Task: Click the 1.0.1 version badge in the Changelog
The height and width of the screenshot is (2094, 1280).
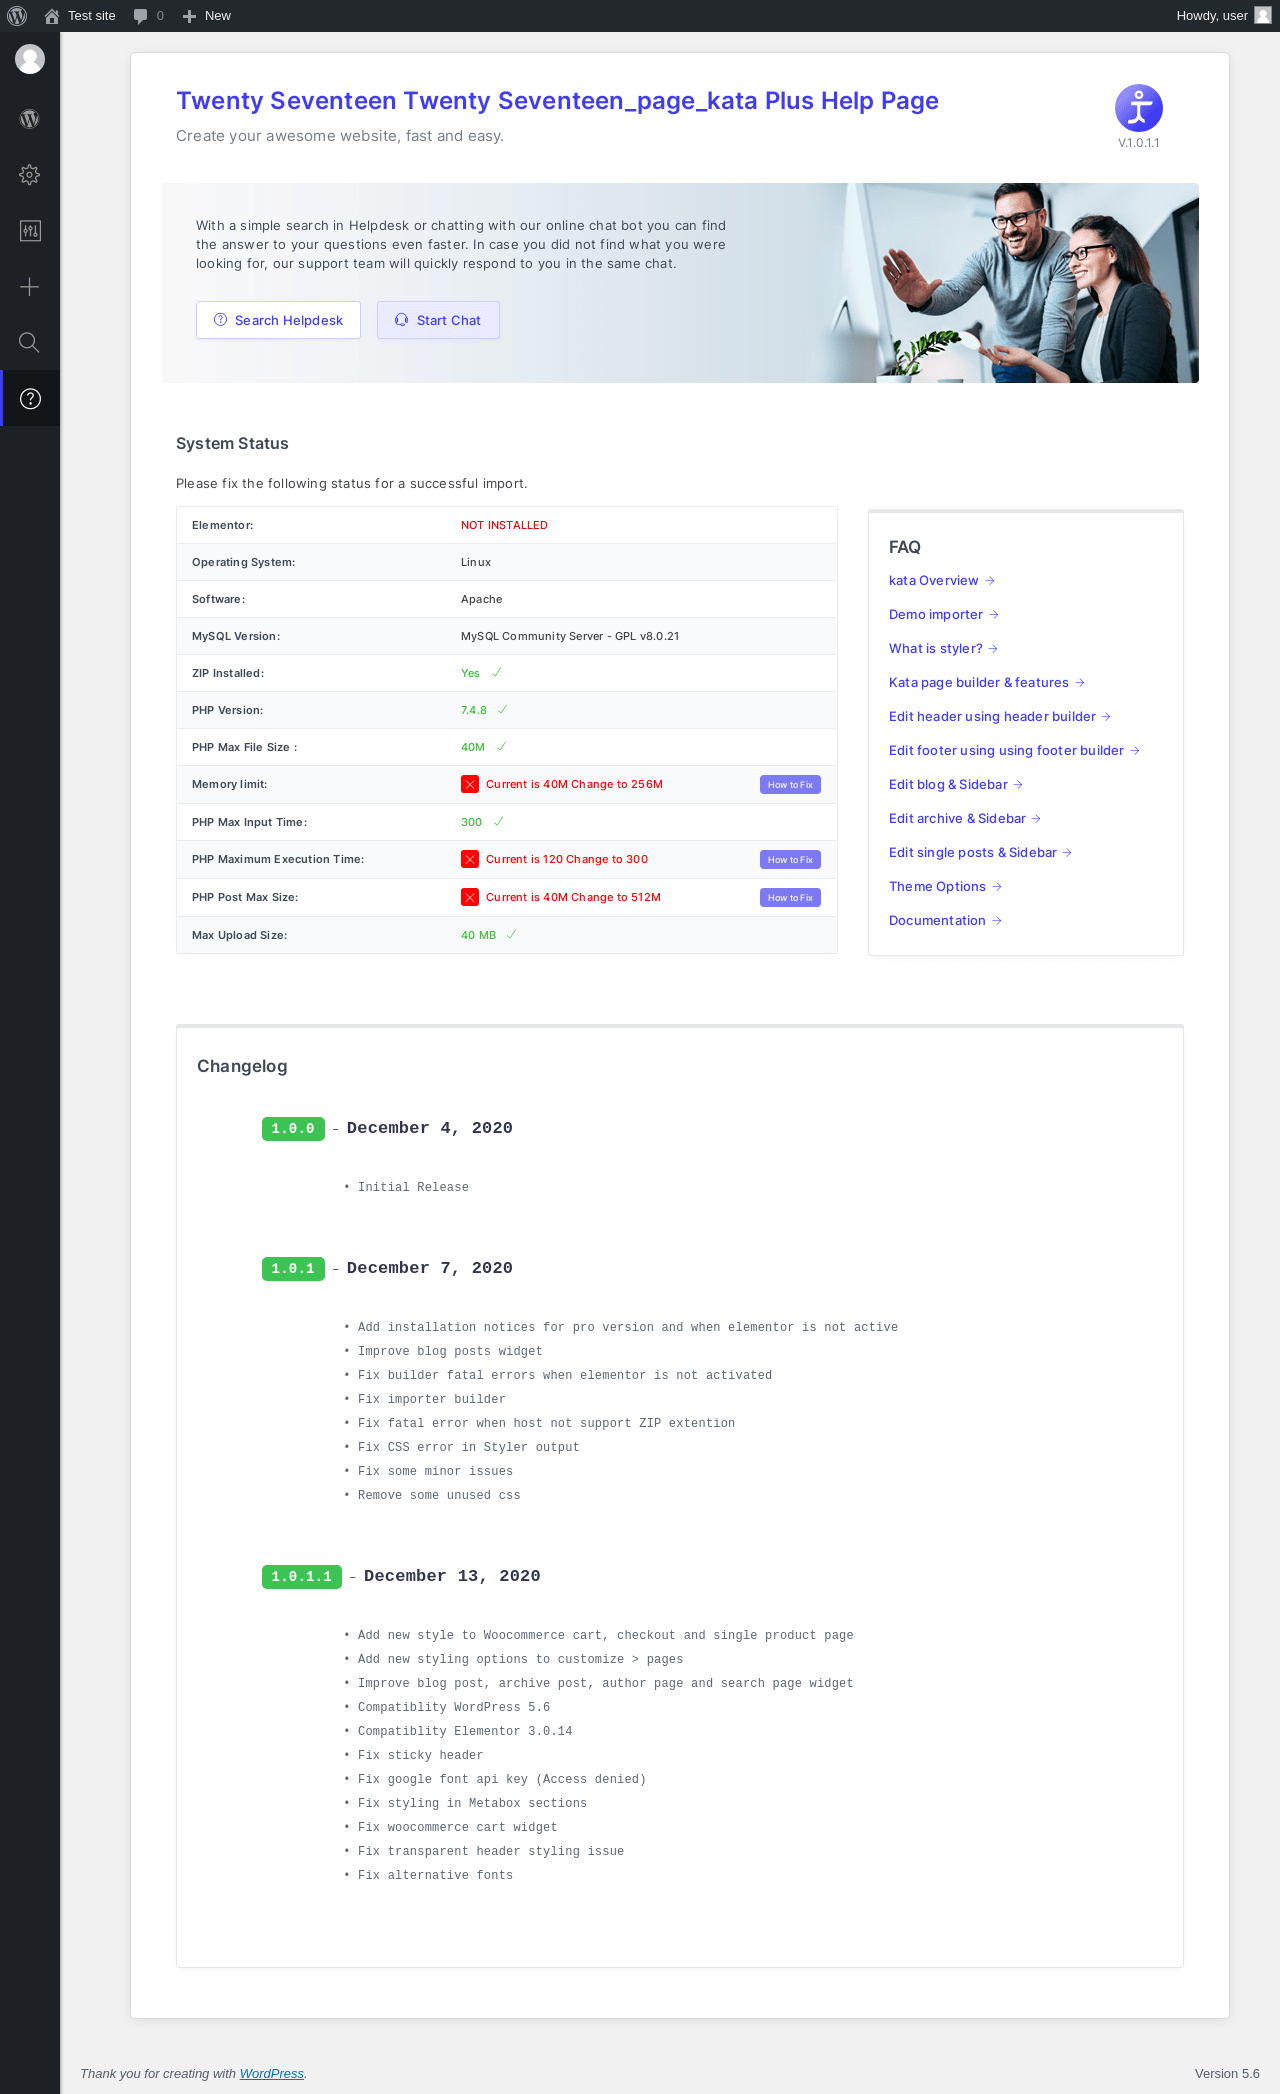Action: (x=293, y=1269)
